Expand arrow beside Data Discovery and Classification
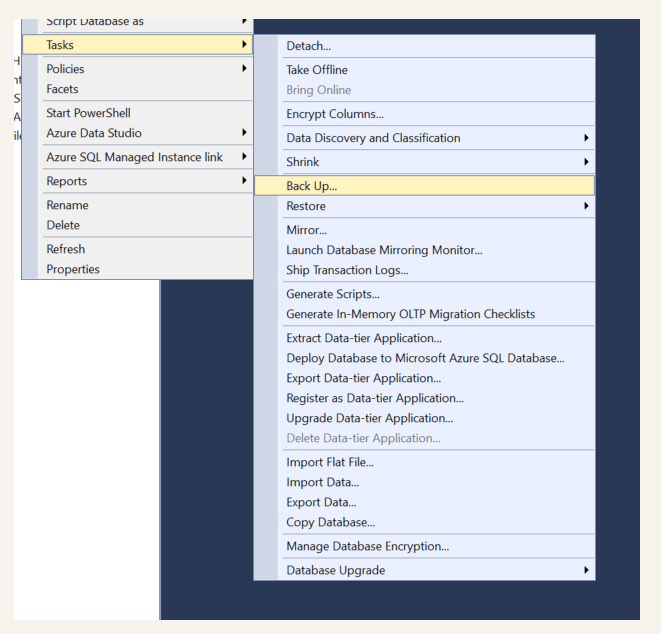Image resolution: width=661 pixels, height=634 pixels. [x=586, y=138]
